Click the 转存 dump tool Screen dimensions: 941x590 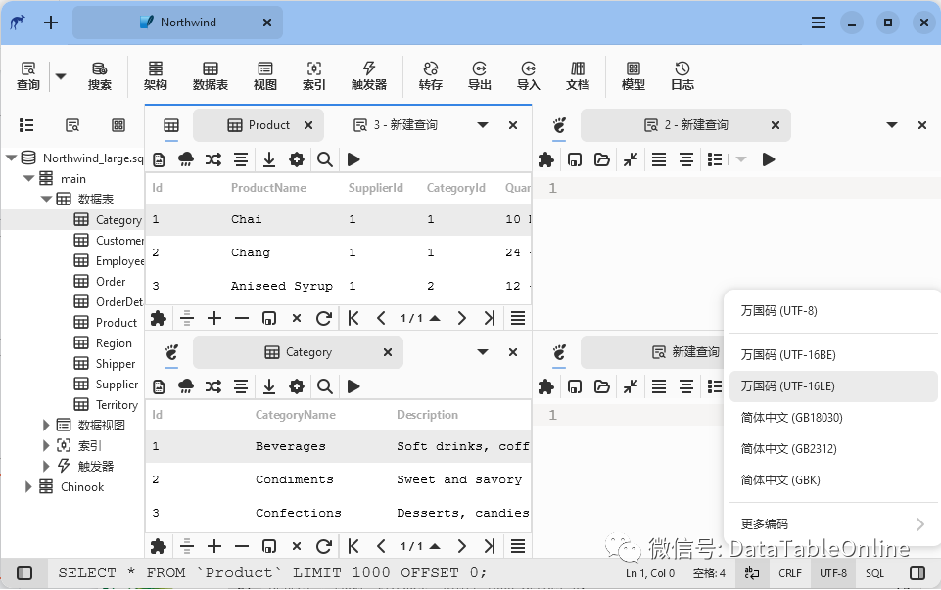pos(430,76)
